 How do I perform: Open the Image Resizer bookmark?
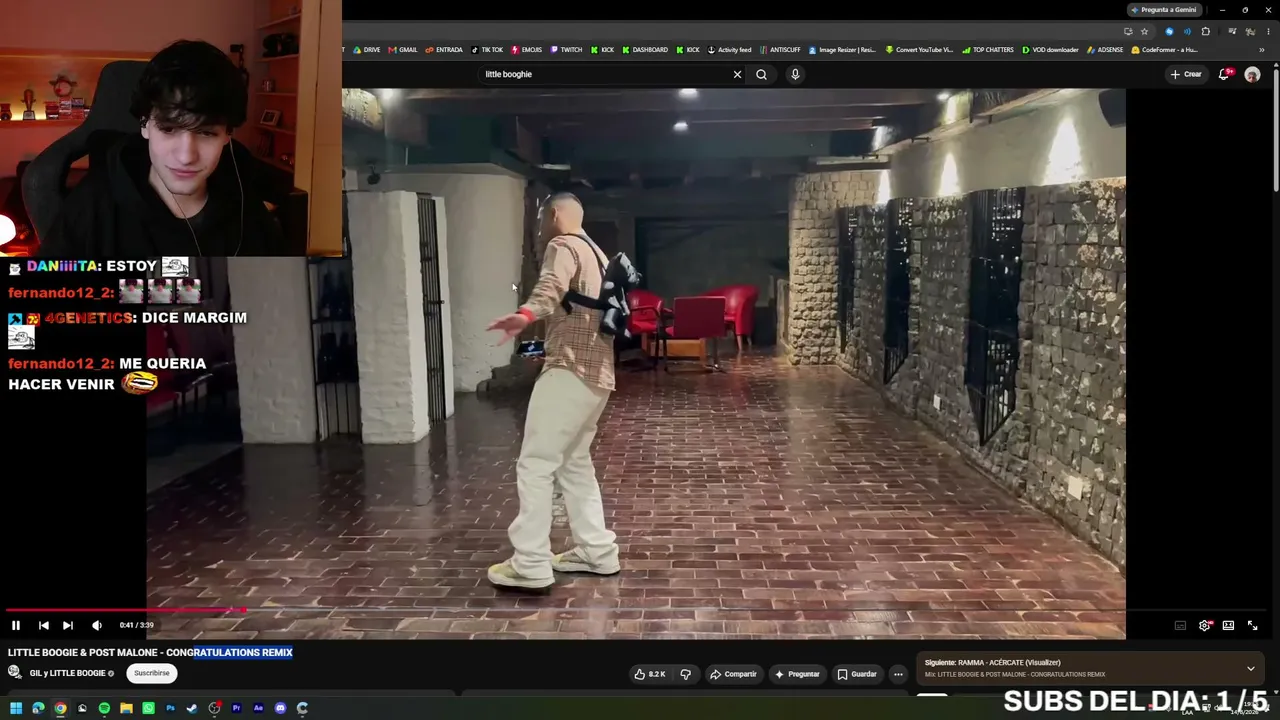pyautogui.click(x=842, y=50)
